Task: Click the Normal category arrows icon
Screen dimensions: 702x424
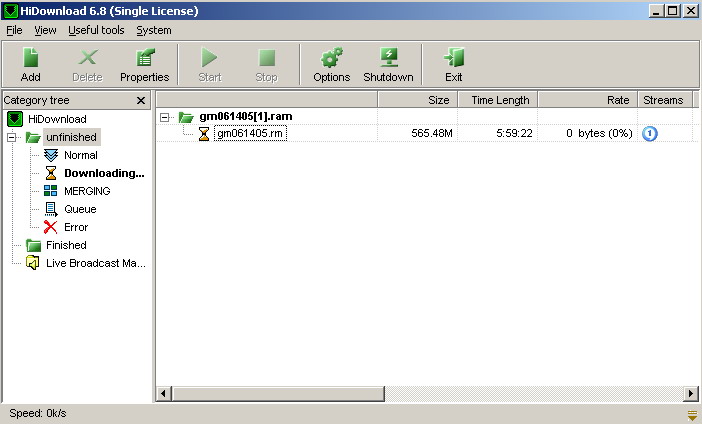Action: [x=51, y=155]
